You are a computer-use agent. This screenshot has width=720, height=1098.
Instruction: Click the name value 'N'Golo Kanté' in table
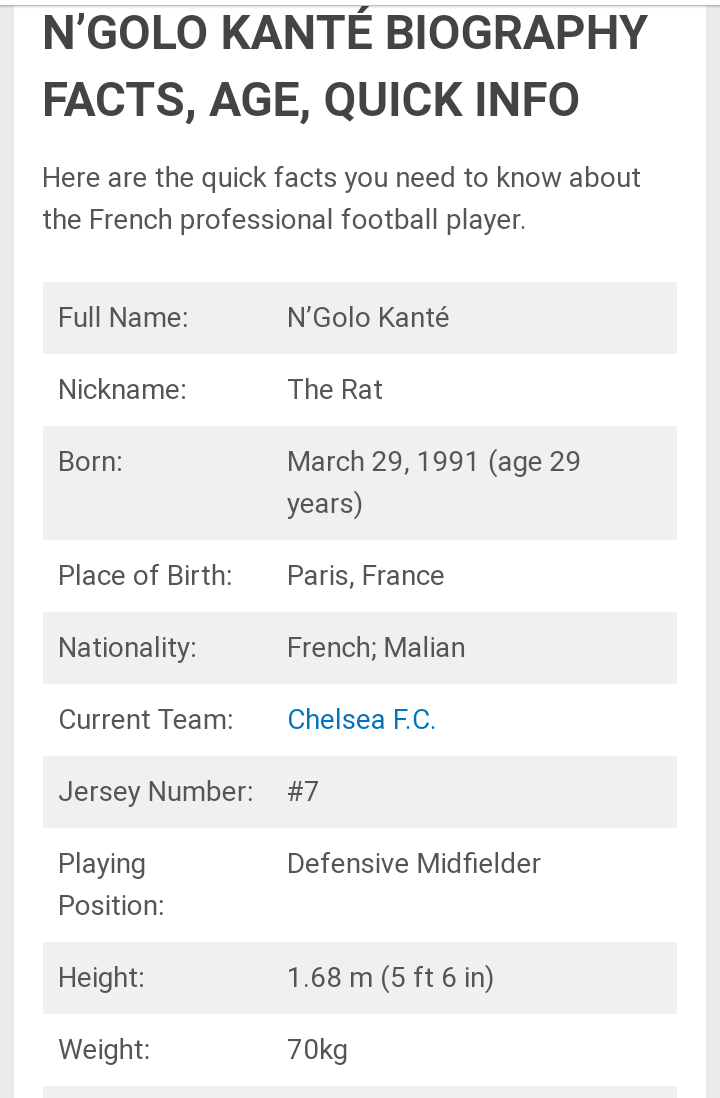coord(368,318)
